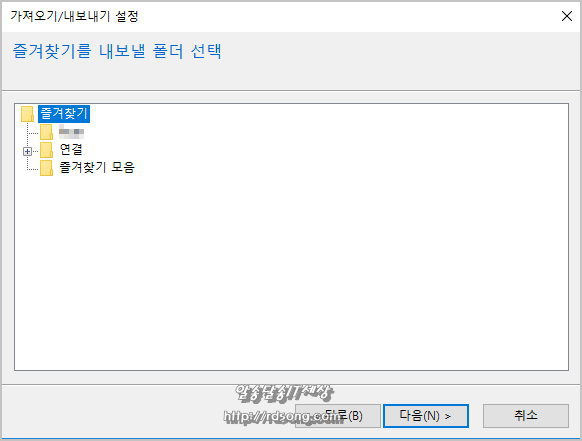582x441 pixels.
Task: Click the dotted tree line leading to 즐겨찾기 모음
Action: (x=32, y=169)
